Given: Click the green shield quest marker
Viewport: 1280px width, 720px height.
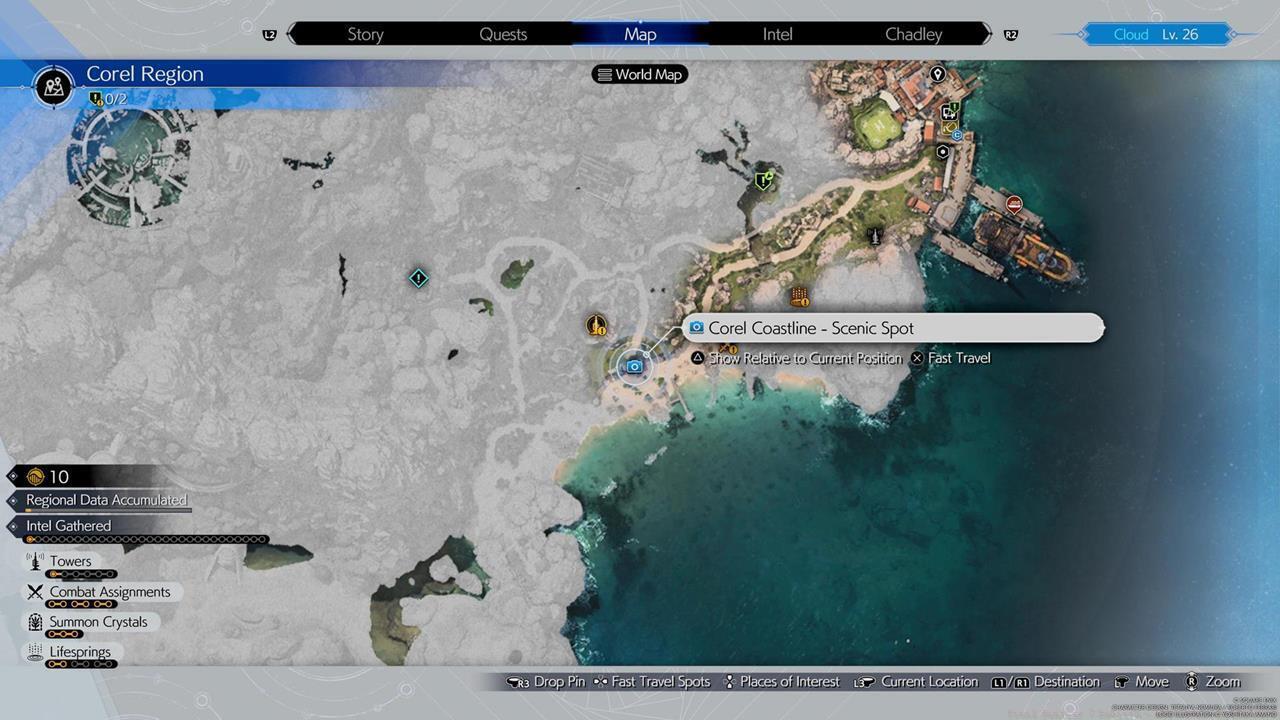Looking at the screenshot, I should pyautogui.click(x=764, y=180).
